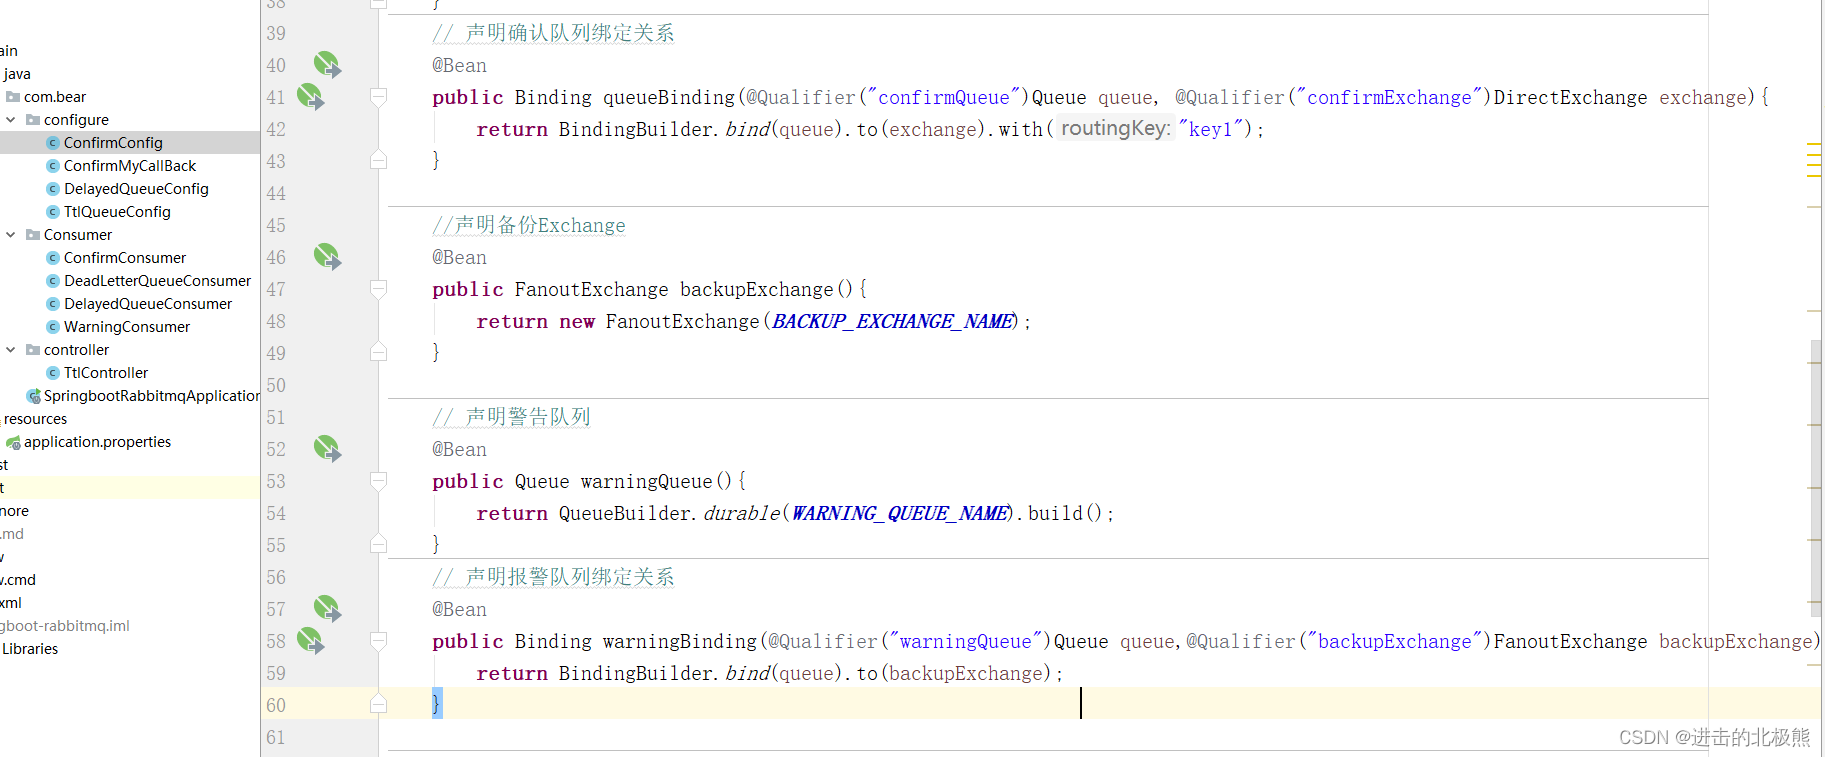Click WARNING_QUEUE_NAME constant in code

pos(901,513)
